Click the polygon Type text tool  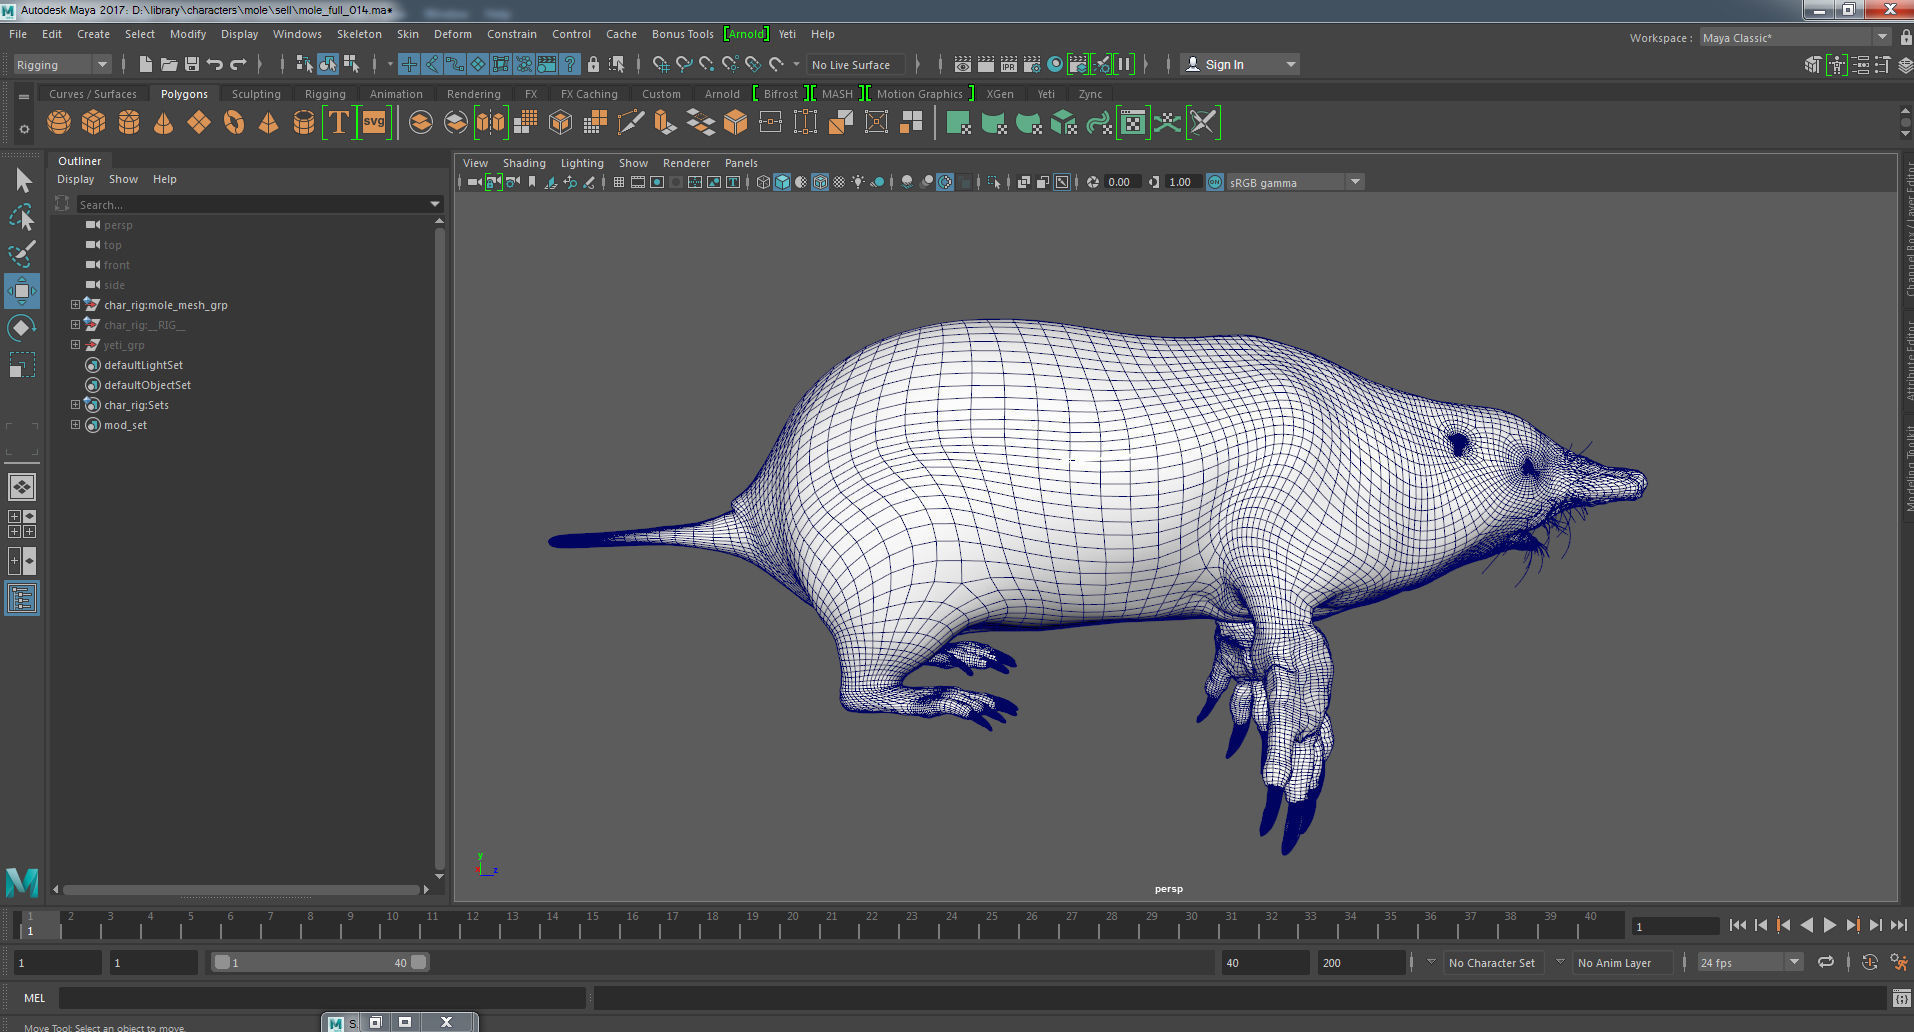coord(339,122)
